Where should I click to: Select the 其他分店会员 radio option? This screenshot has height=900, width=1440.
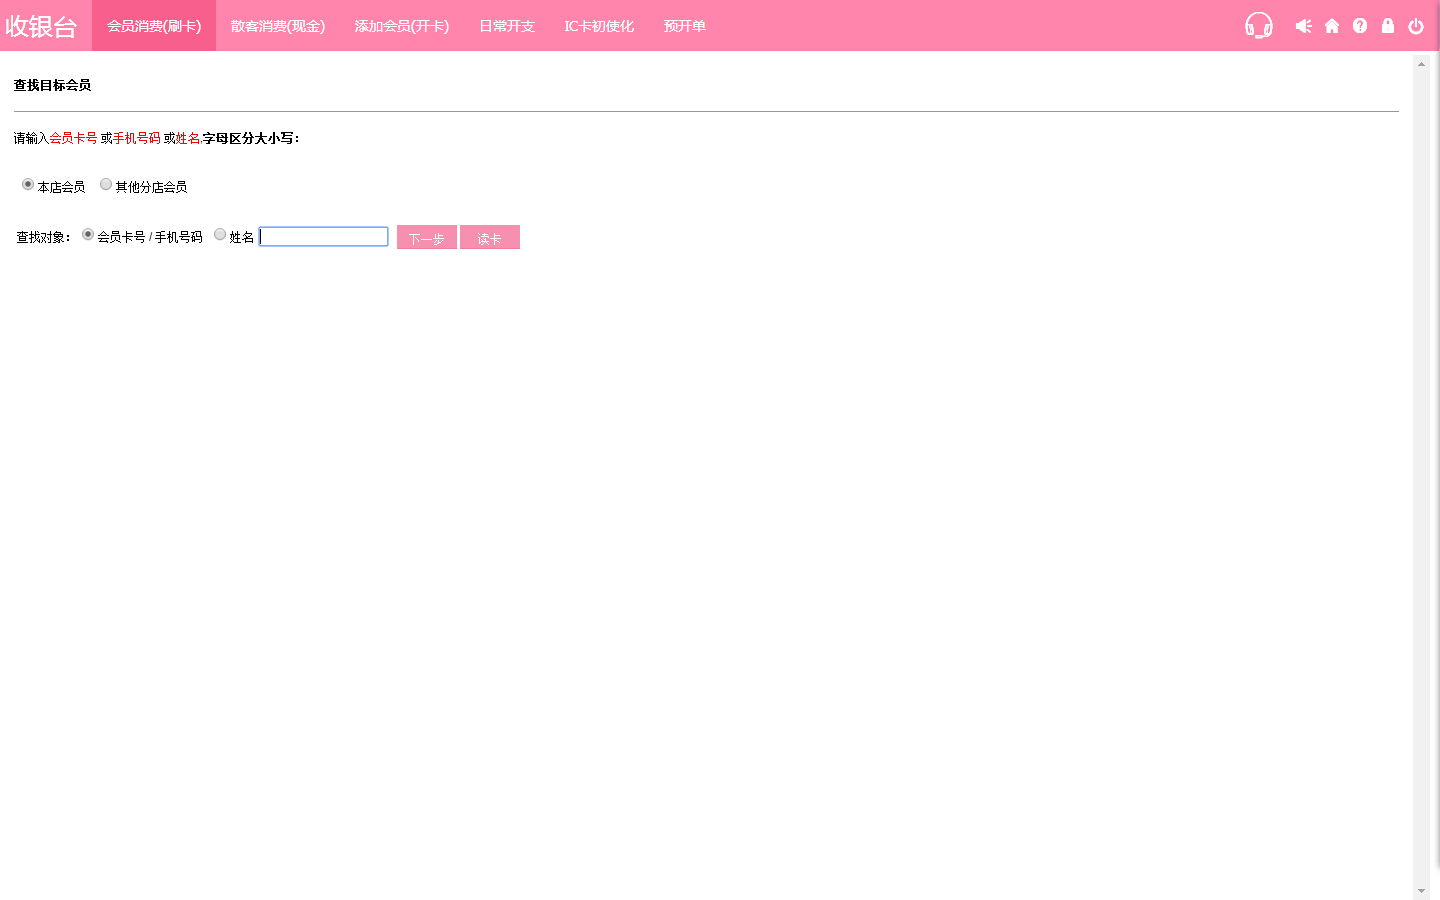pyautogui.click(x=106, y=185)
